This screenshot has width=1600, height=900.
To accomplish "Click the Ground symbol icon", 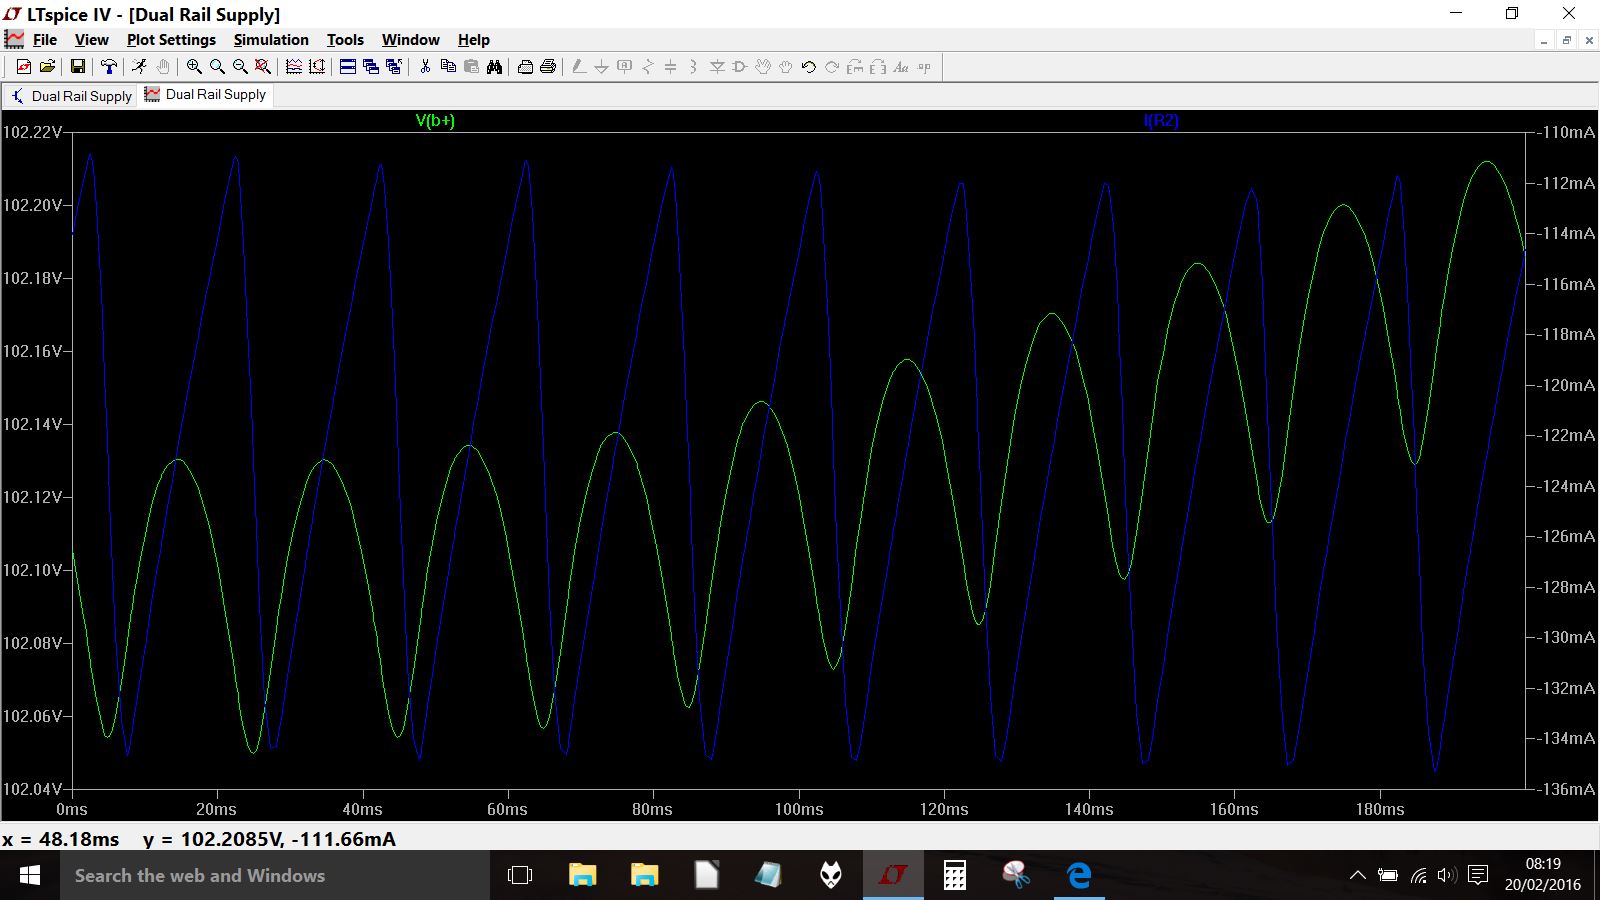I will click(x=602, y=67).
